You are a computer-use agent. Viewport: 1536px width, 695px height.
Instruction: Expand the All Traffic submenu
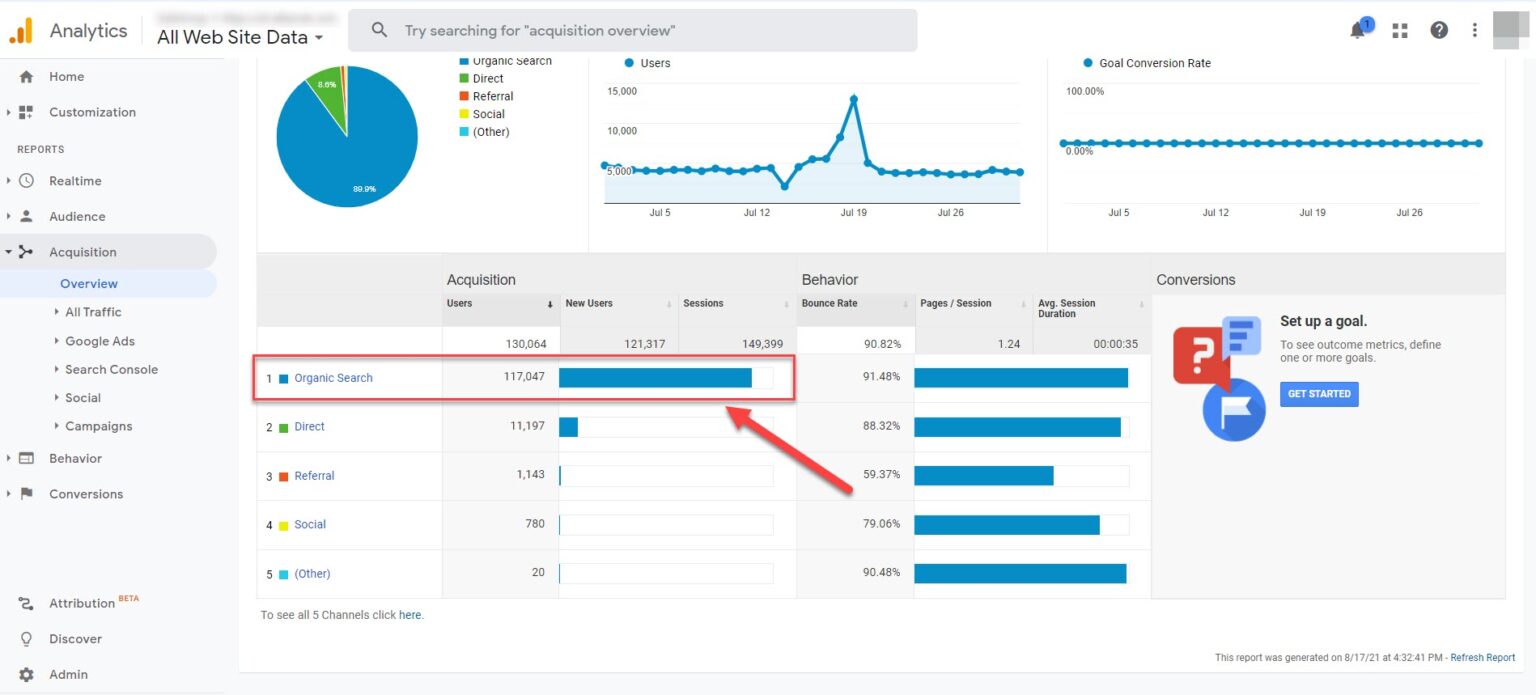93,312
